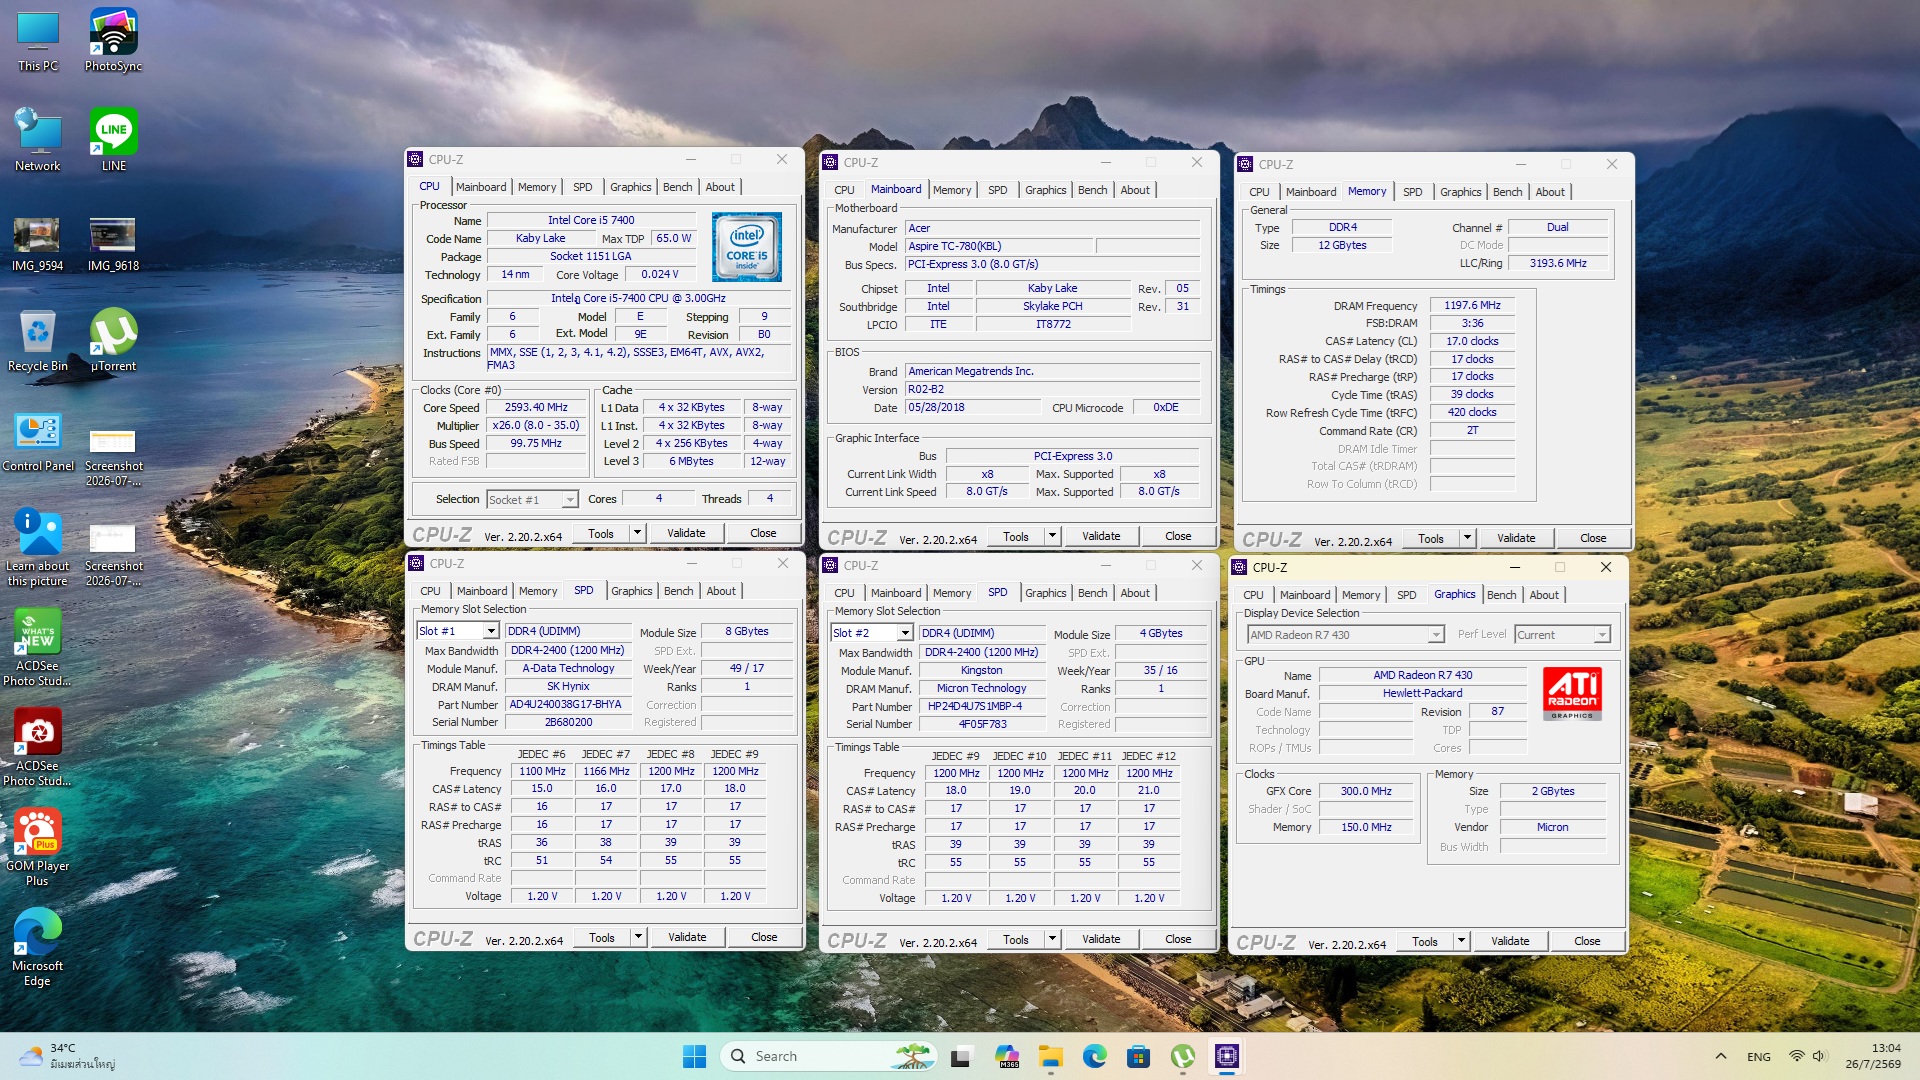Click the 1197.6 MHz DRAM Frequency value
The height and width of the screenshot is (1080, 1920).
tap(1472, 305)
